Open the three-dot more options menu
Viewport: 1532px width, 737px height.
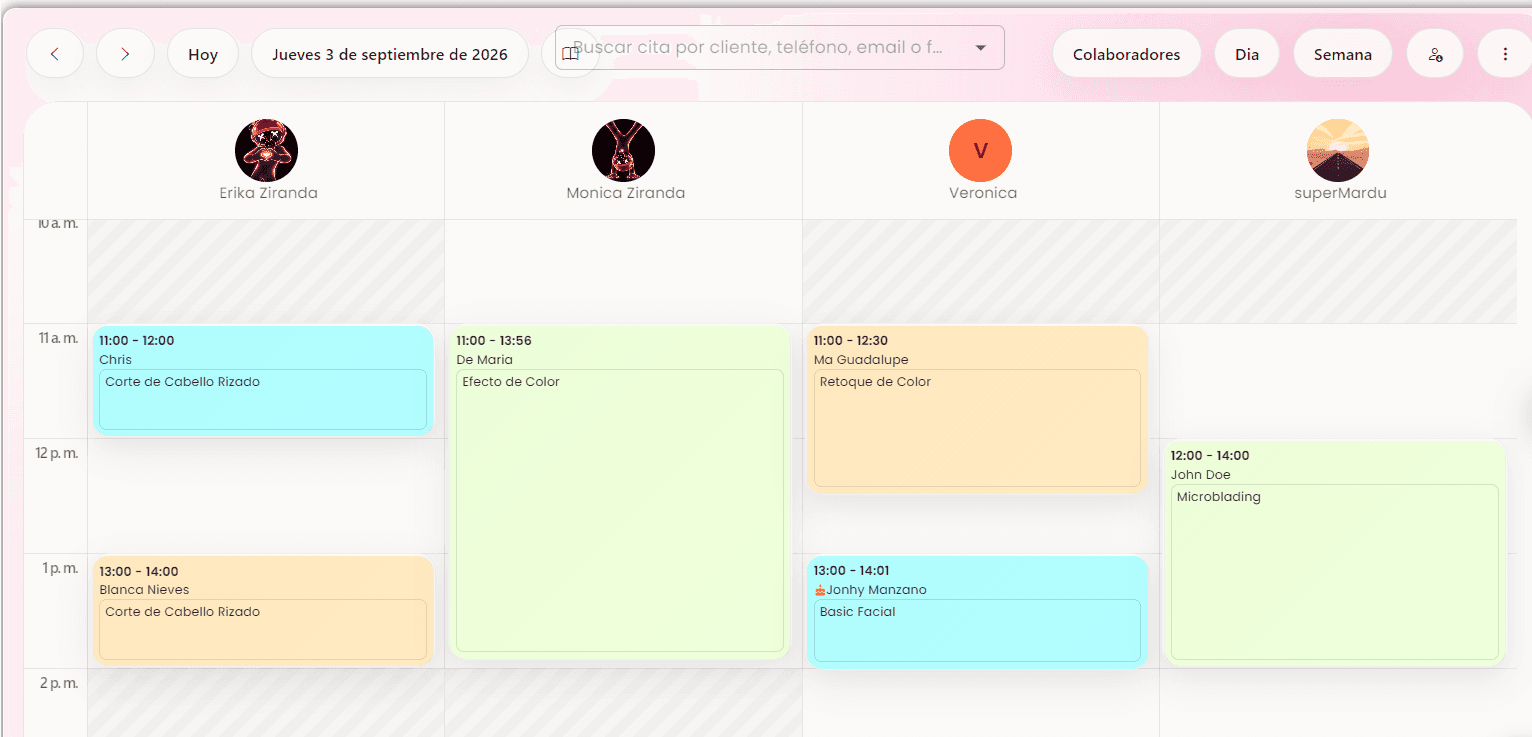[x=1505, y=54]
